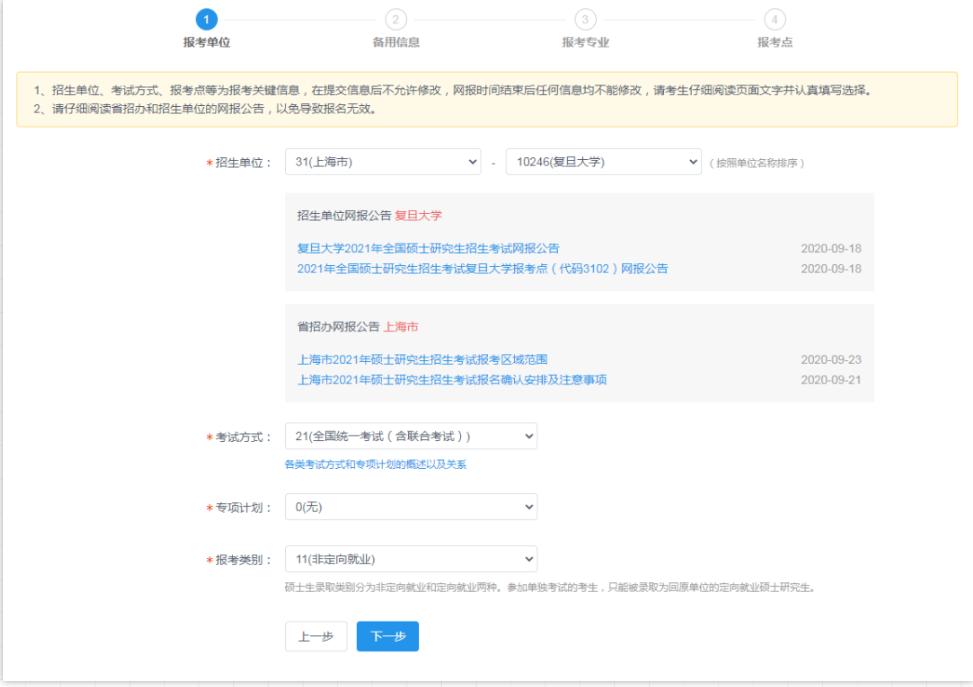Click notice line 1 about 报考关键信息

(452, 90)
